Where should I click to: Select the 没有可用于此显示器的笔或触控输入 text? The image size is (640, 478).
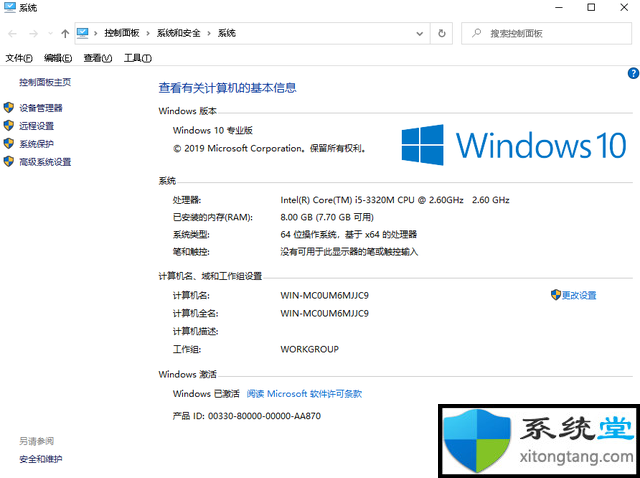pos(349,252)
